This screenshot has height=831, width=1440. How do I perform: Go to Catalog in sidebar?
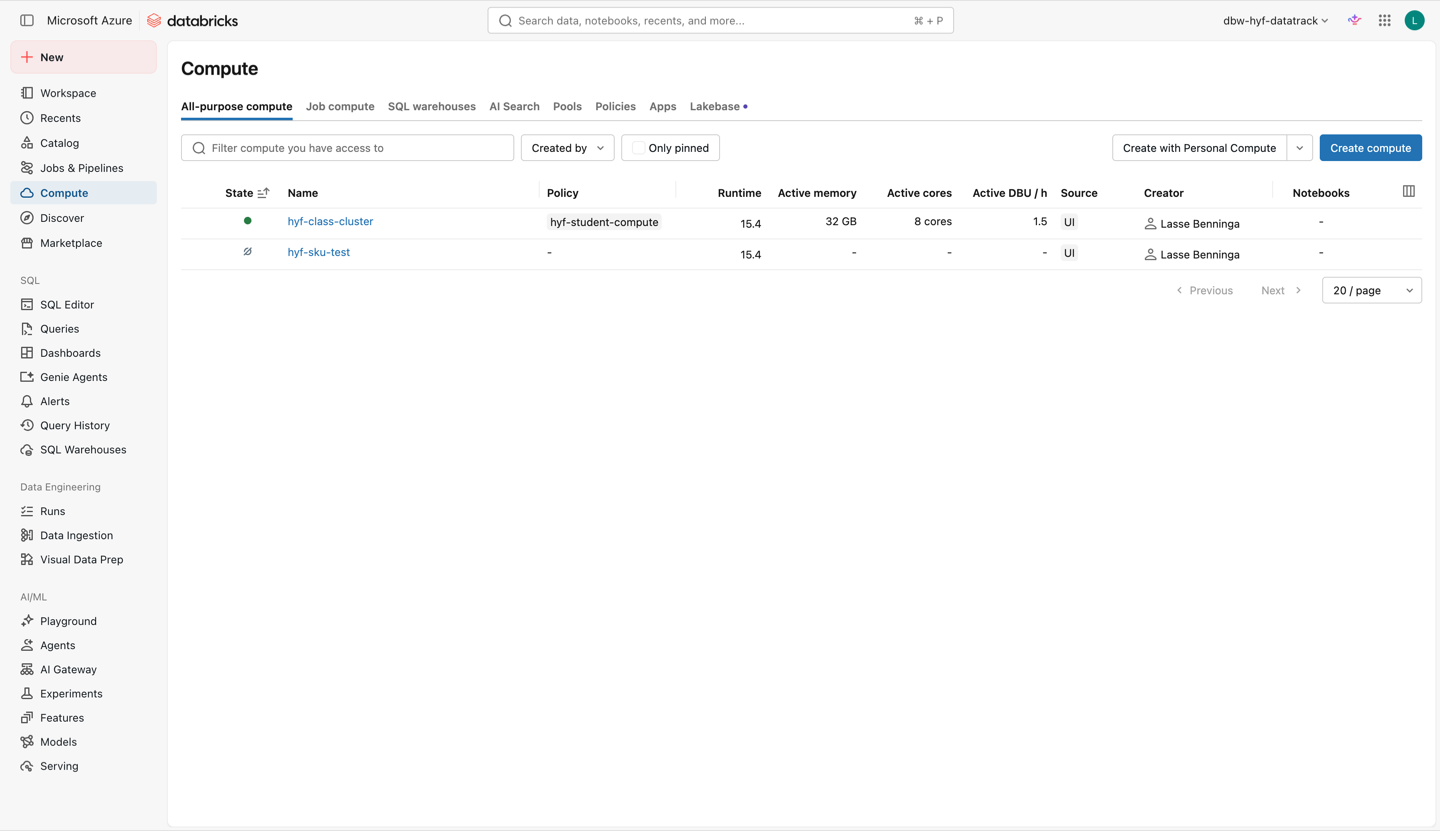83,143
